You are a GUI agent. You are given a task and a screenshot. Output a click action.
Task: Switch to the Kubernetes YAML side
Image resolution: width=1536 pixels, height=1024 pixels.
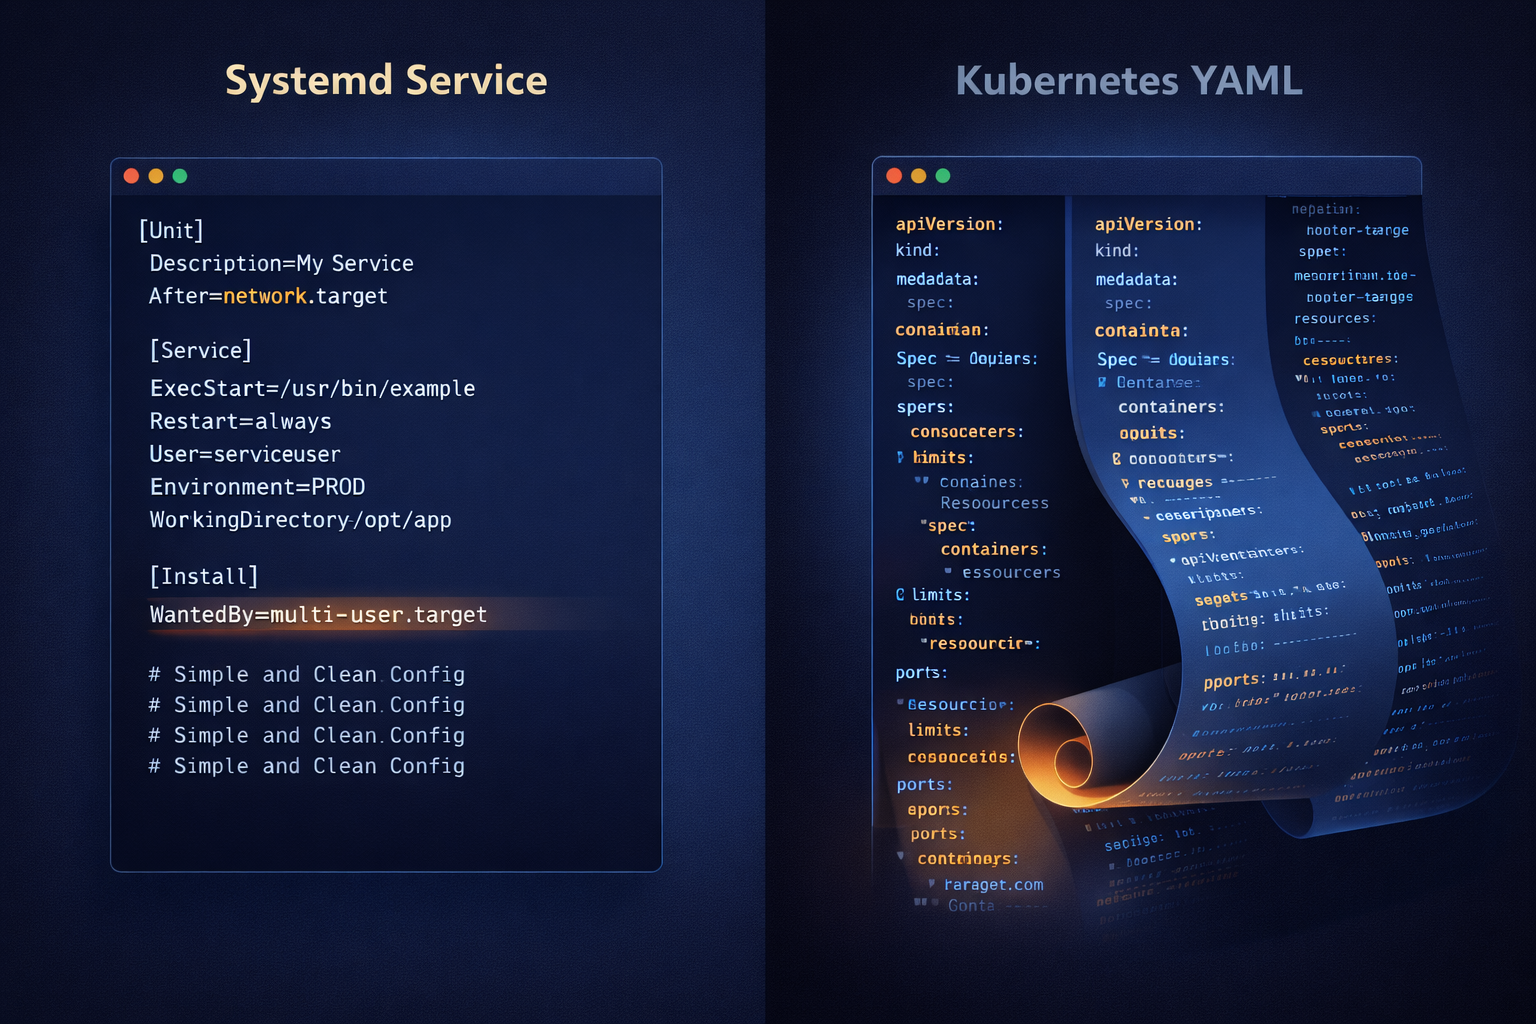click(1128, 80)
